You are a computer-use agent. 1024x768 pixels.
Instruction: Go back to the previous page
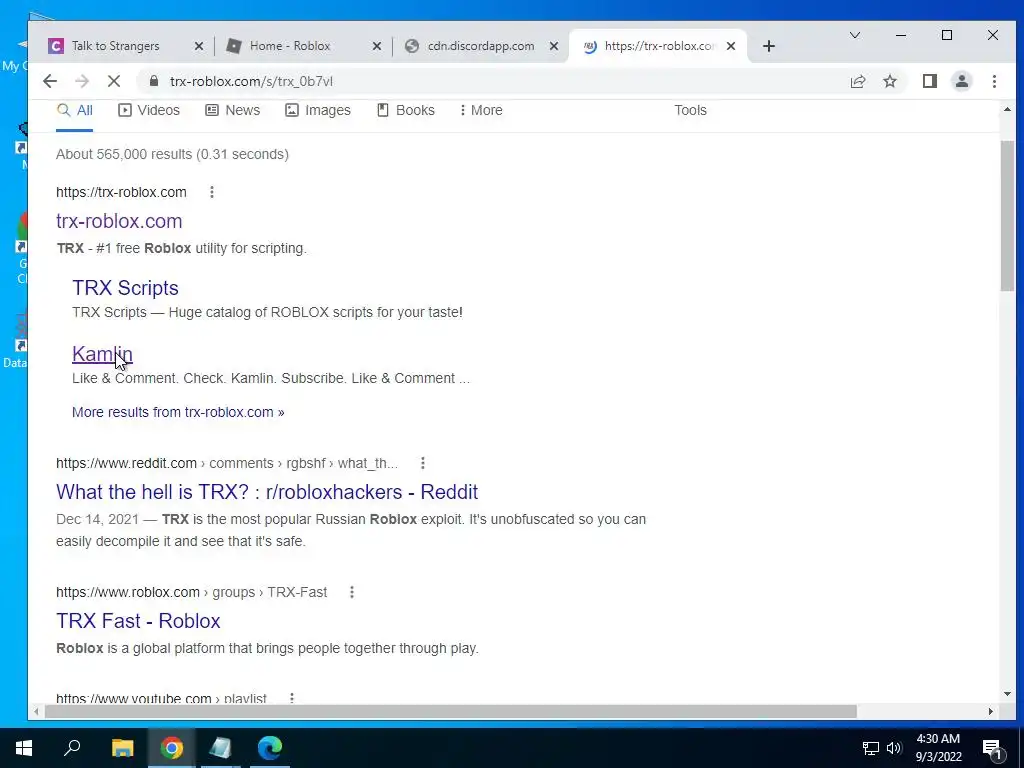[x=50, y=81]
